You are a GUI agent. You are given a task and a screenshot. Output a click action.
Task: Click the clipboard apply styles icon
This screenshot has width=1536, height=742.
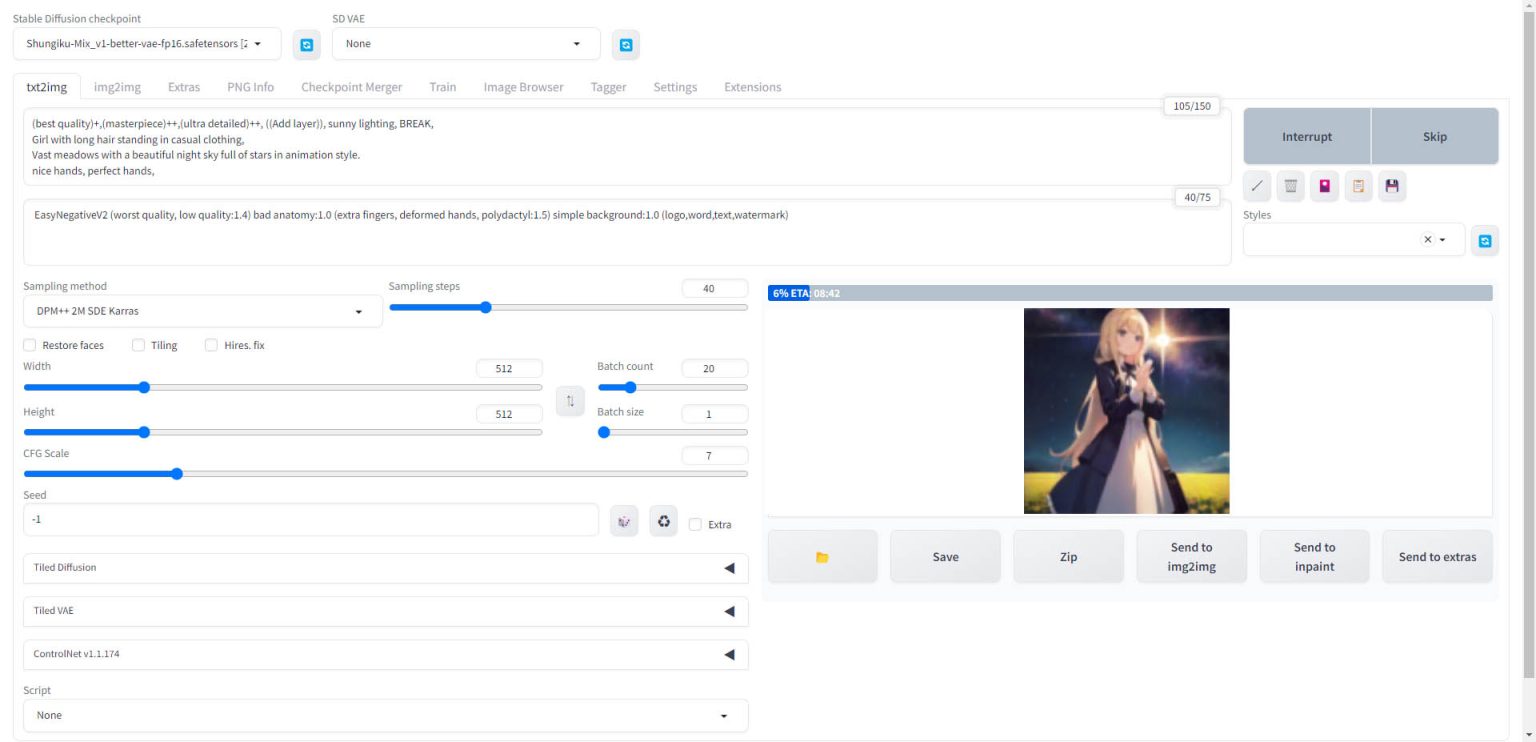coord(1358,186)
